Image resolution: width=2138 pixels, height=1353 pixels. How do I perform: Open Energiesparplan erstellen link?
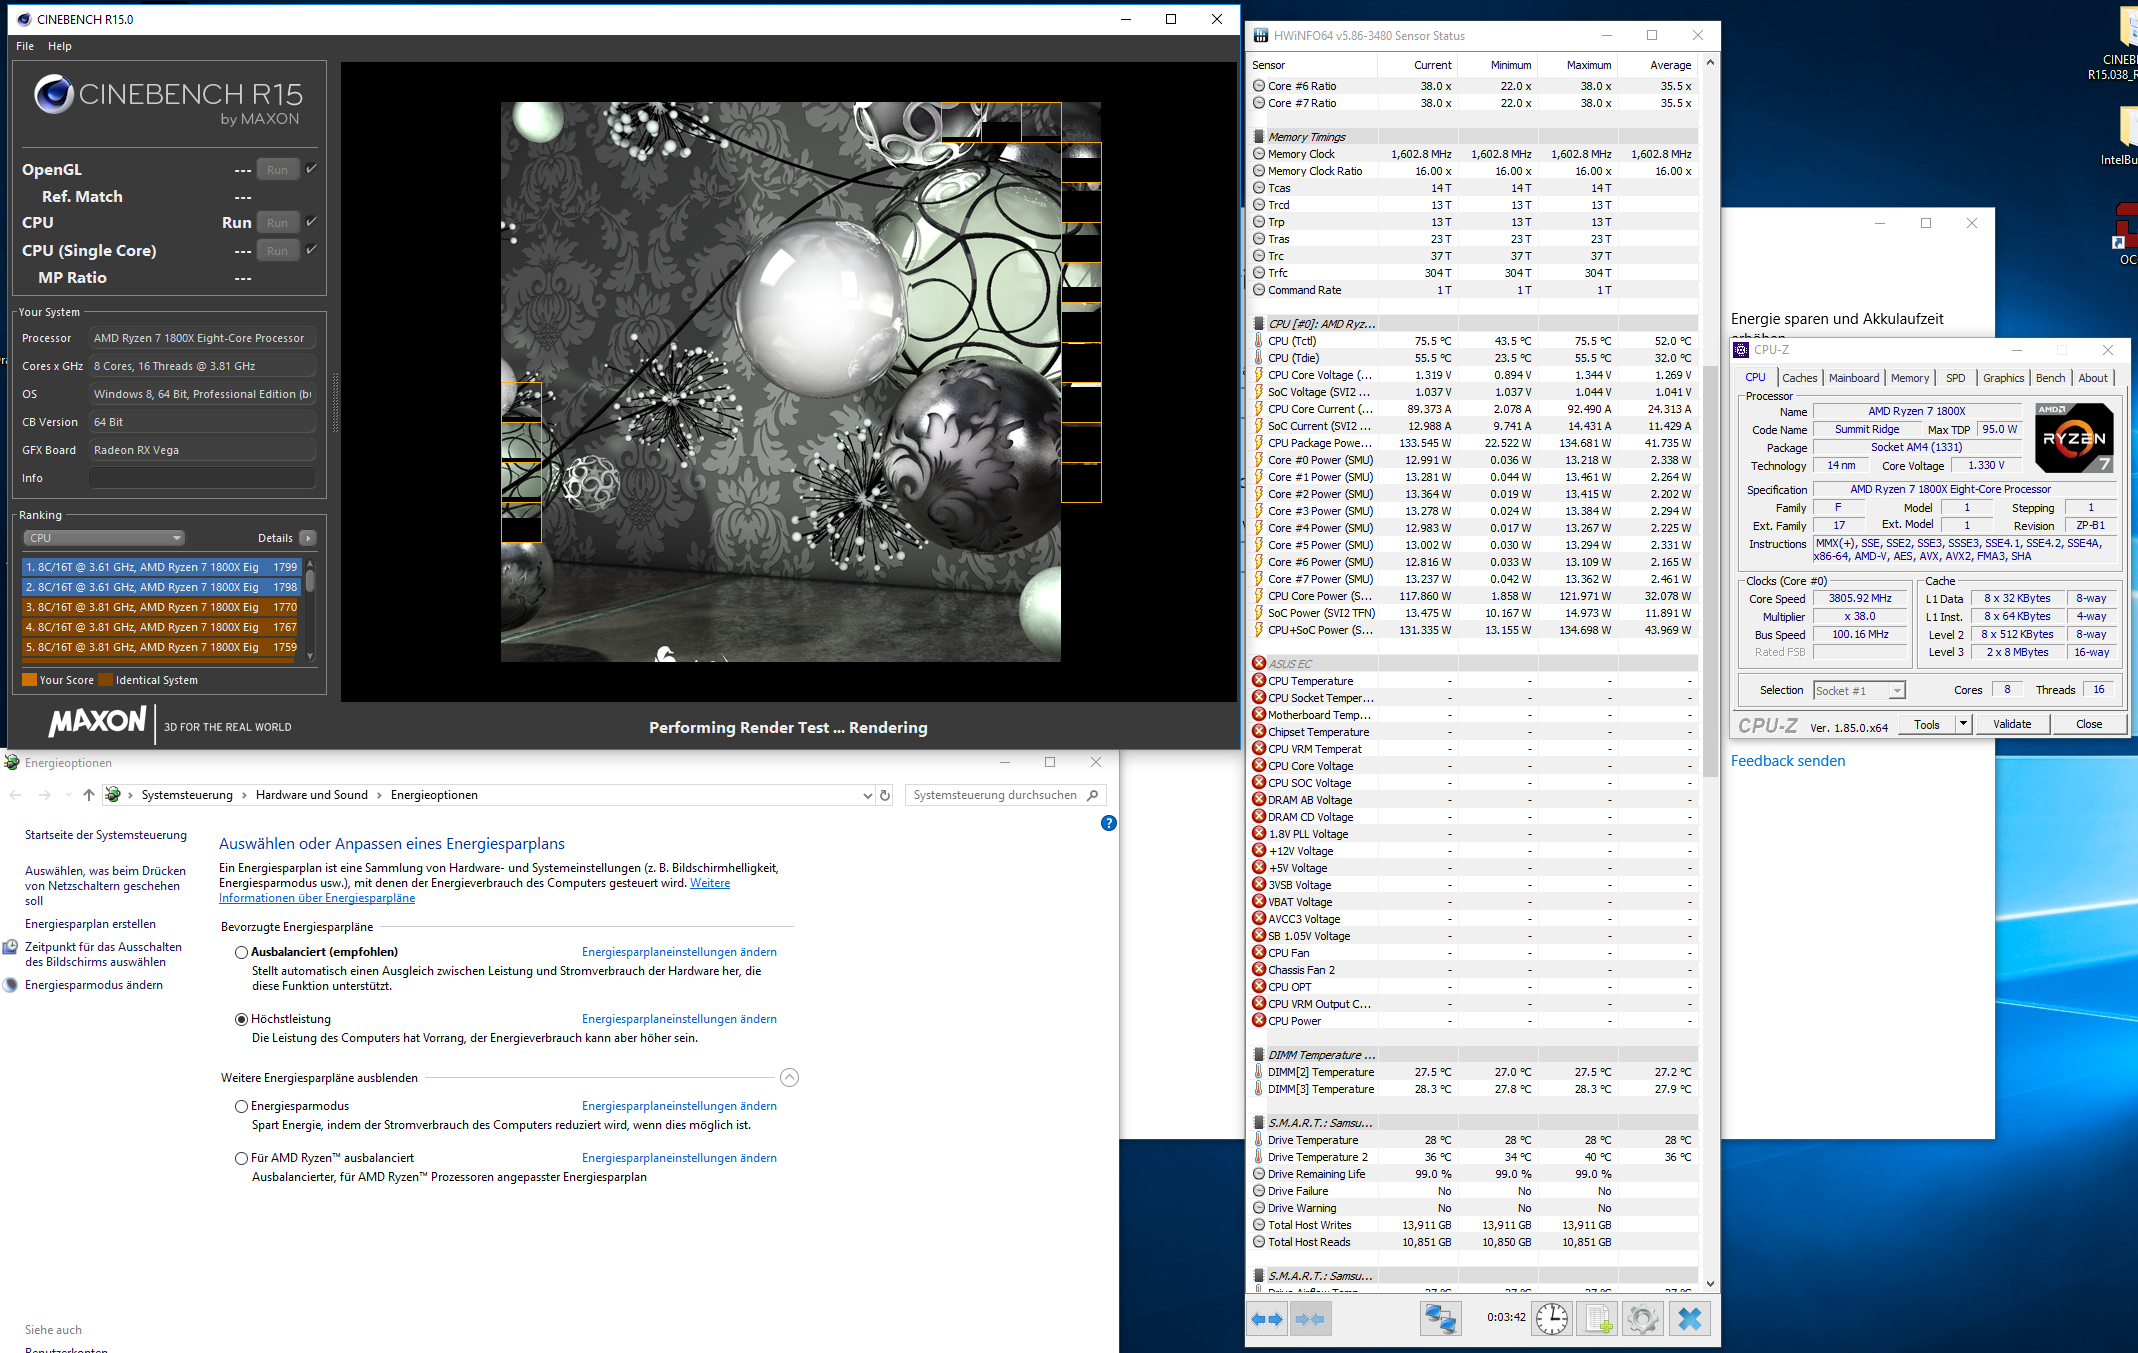[x=90, y=924]
